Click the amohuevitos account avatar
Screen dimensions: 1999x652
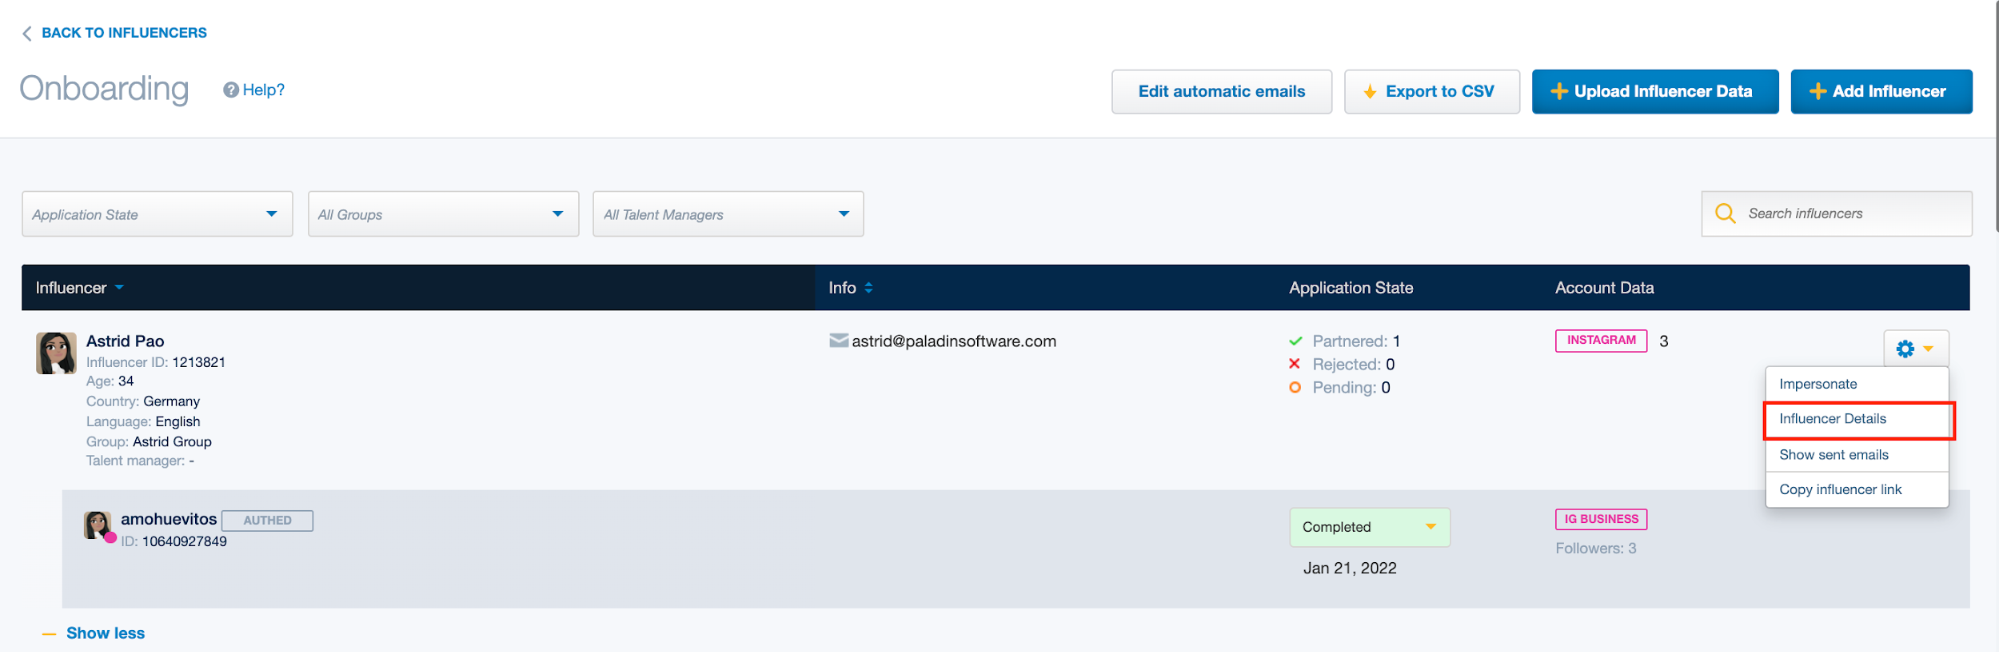pos(98,526)
